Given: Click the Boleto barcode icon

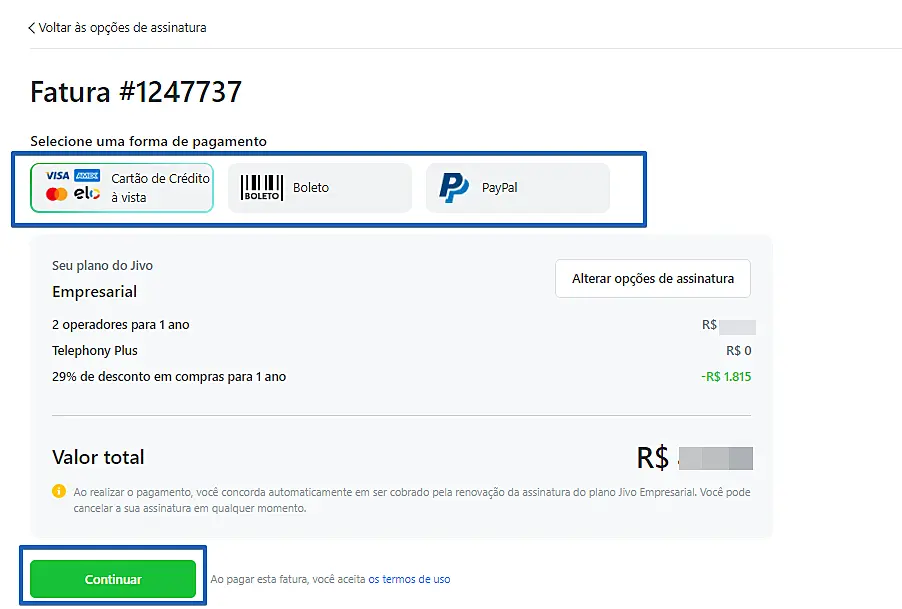Looking at the screenshot, I should coord(262,187).
